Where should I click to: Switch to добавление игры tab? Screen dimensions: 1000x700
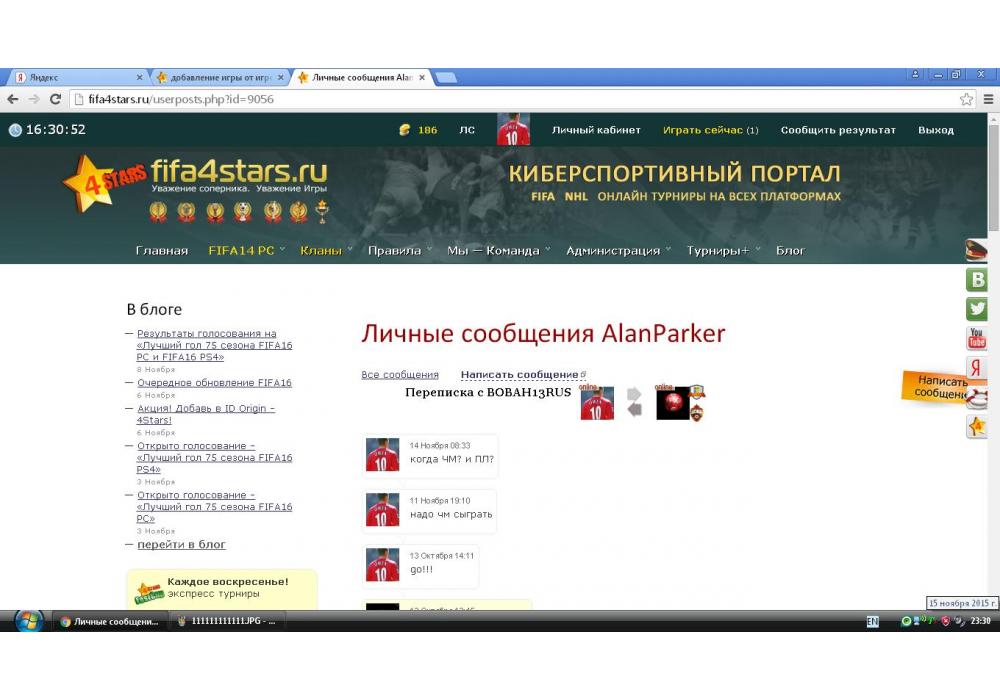pyautogui.click(x=220, y=77)
